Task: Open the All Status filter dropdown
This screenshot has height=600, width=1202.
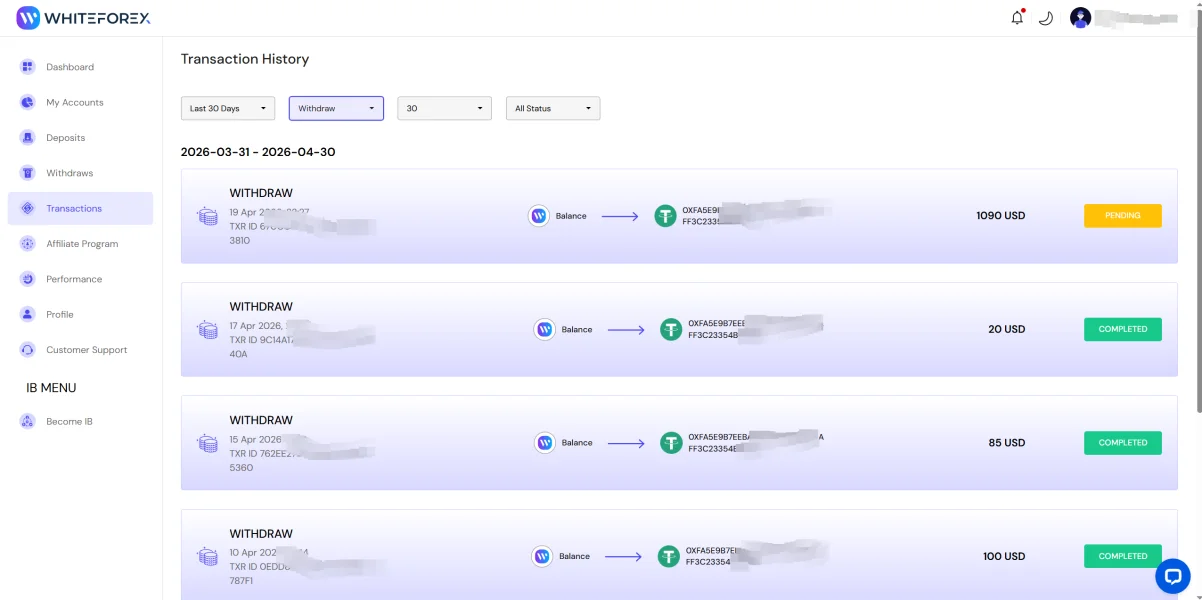Action: coord(553,108)
